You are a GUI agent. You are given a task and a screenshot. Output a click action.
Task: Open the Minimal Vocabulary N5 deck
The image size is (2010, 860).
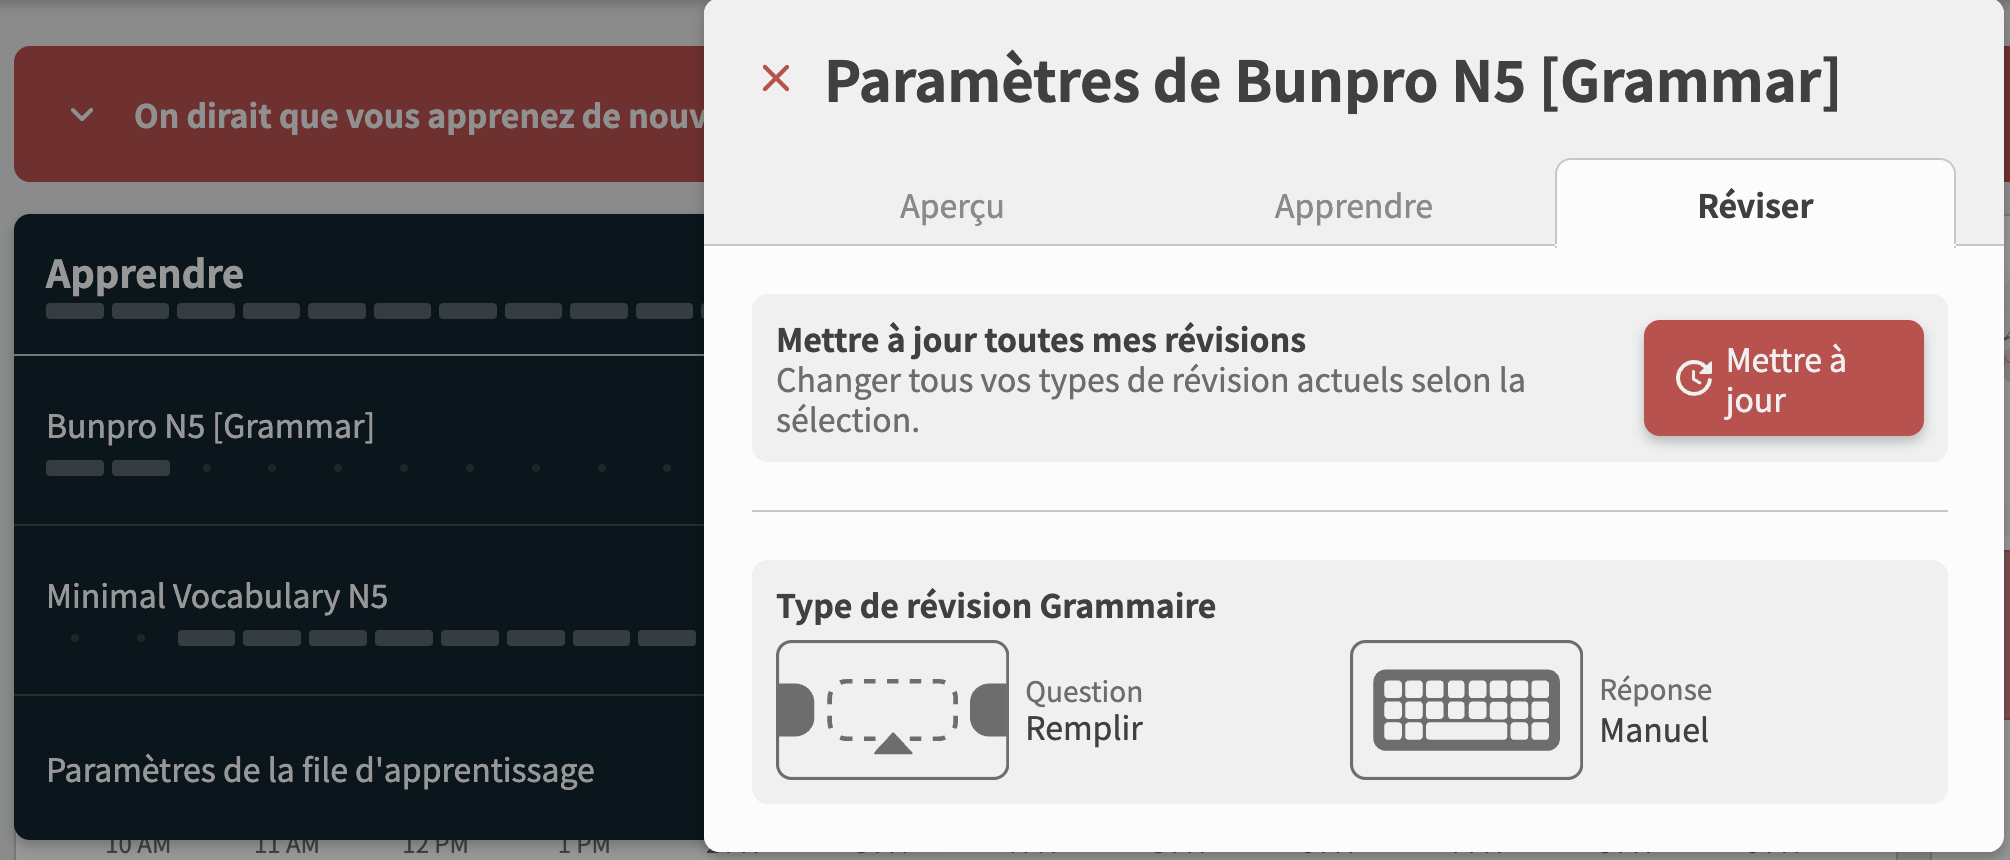217,597
